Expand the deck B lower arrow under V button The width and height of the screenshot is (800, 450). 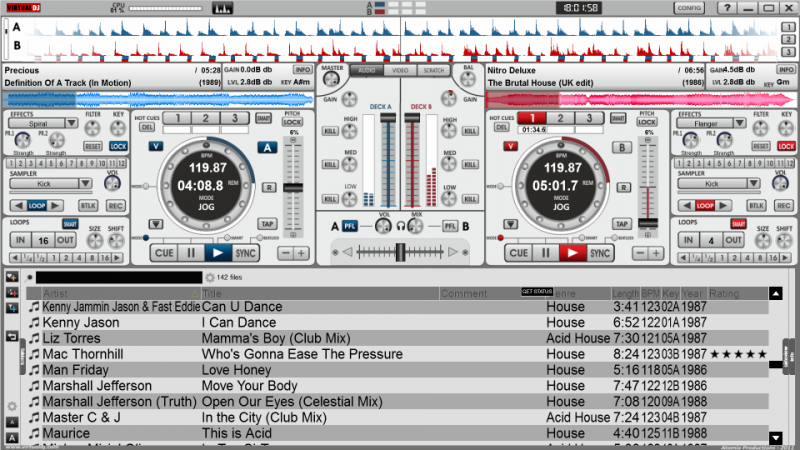(x=510, y=224)
